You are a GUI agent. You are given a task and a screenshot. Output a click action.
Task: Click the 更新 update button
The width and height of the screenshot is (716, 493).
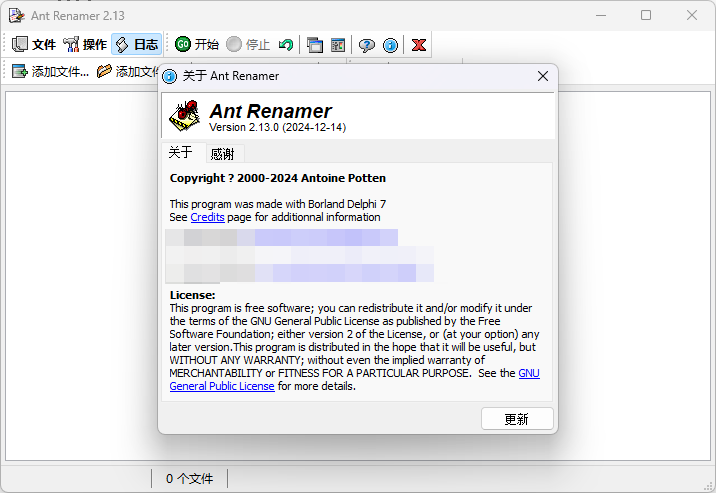coord(517,419)
